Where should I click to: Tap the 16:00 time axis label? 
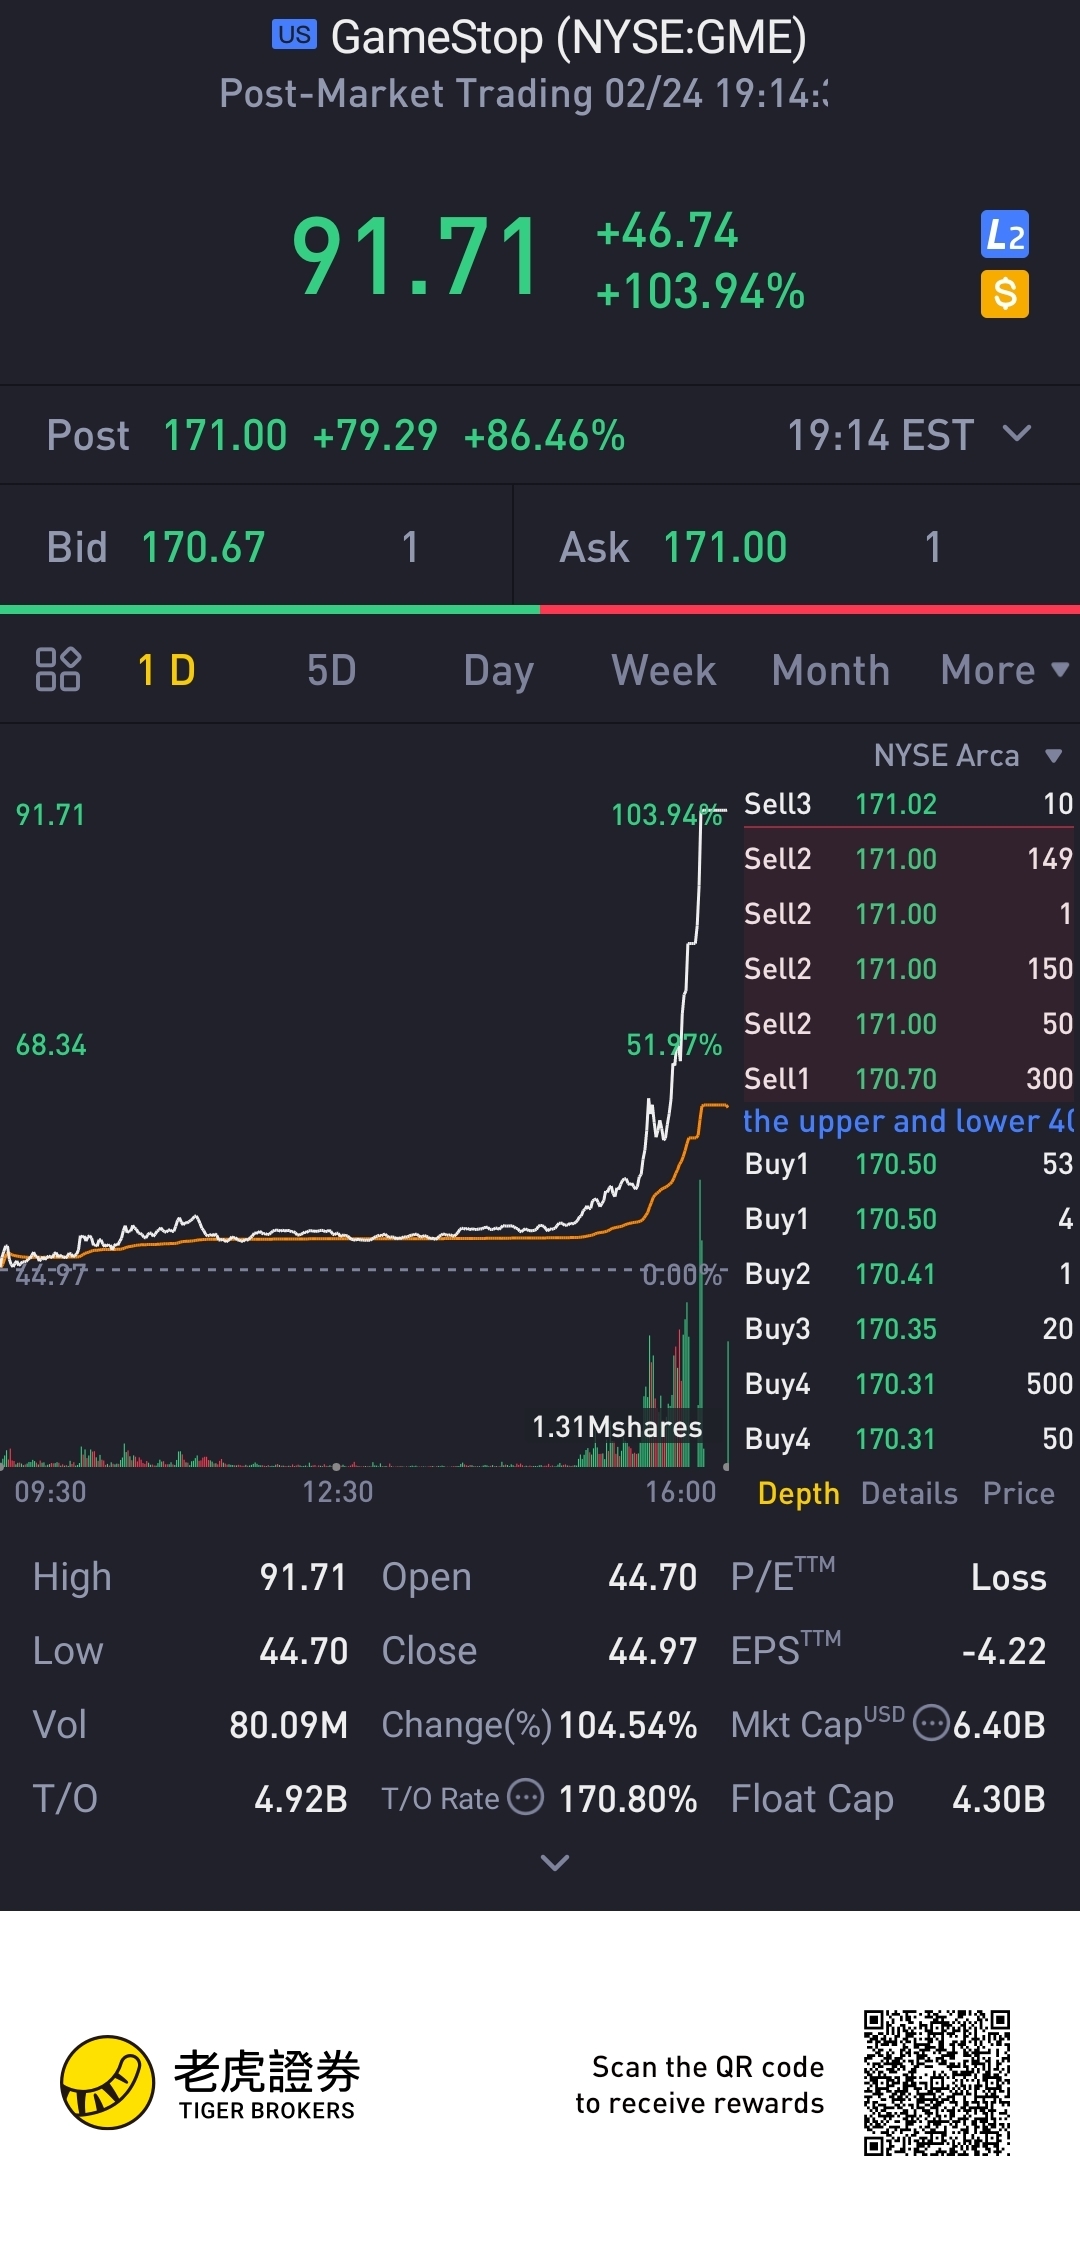[x=680, y=1492]
